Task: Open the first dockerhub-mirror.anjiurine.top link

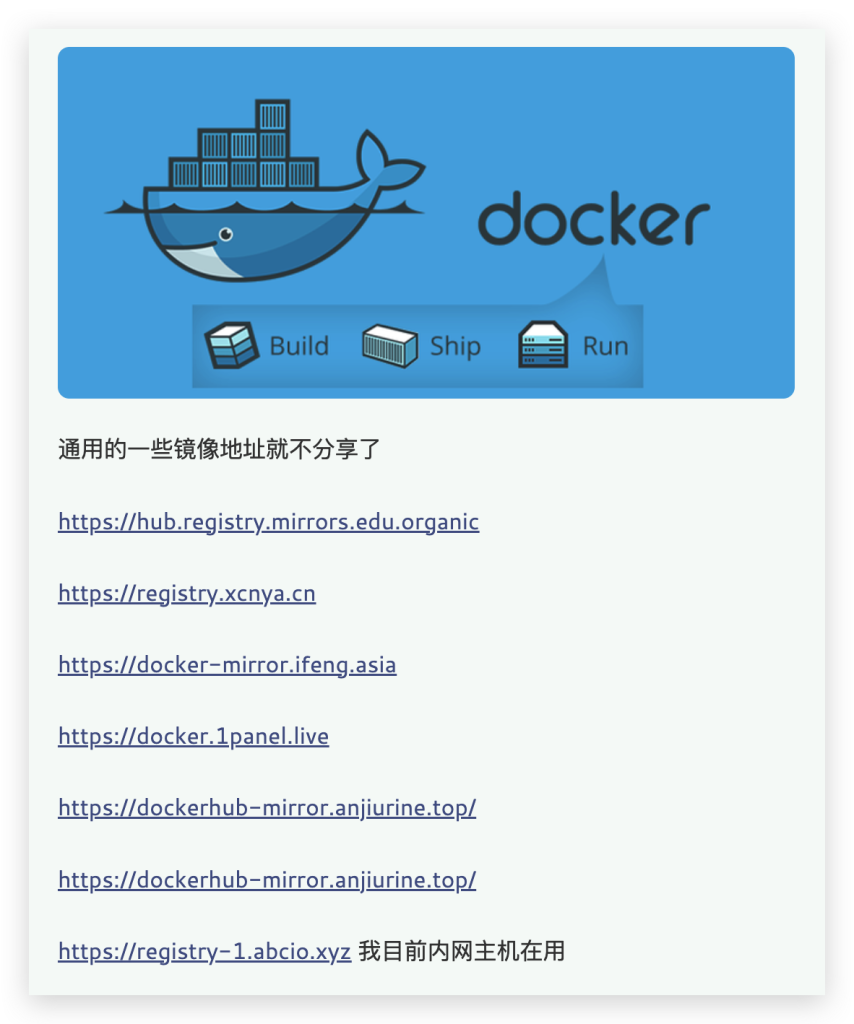Action: click(267, 808)
